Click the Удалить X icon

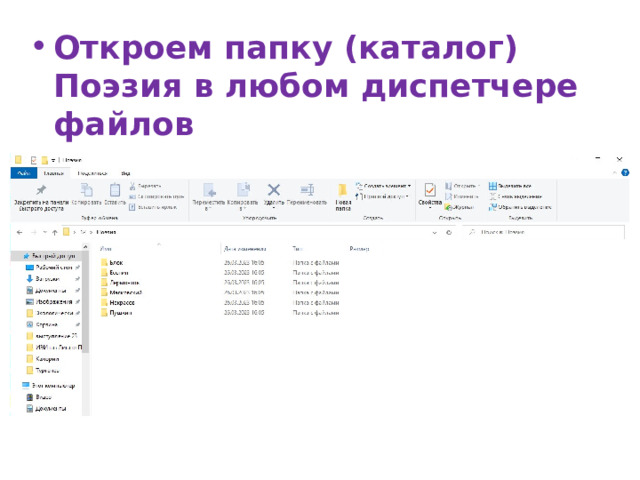click(273, 190)
